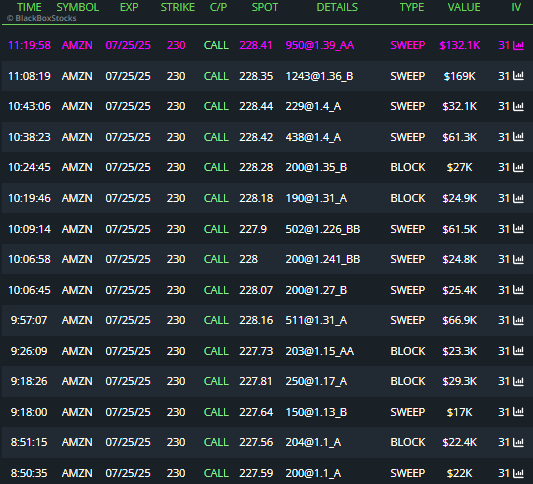Image resolution: width=533 pixels, height=484 pixels.
Task: Click spot price 228 in 10:06:58 row
Action: (x=248, y=259)
